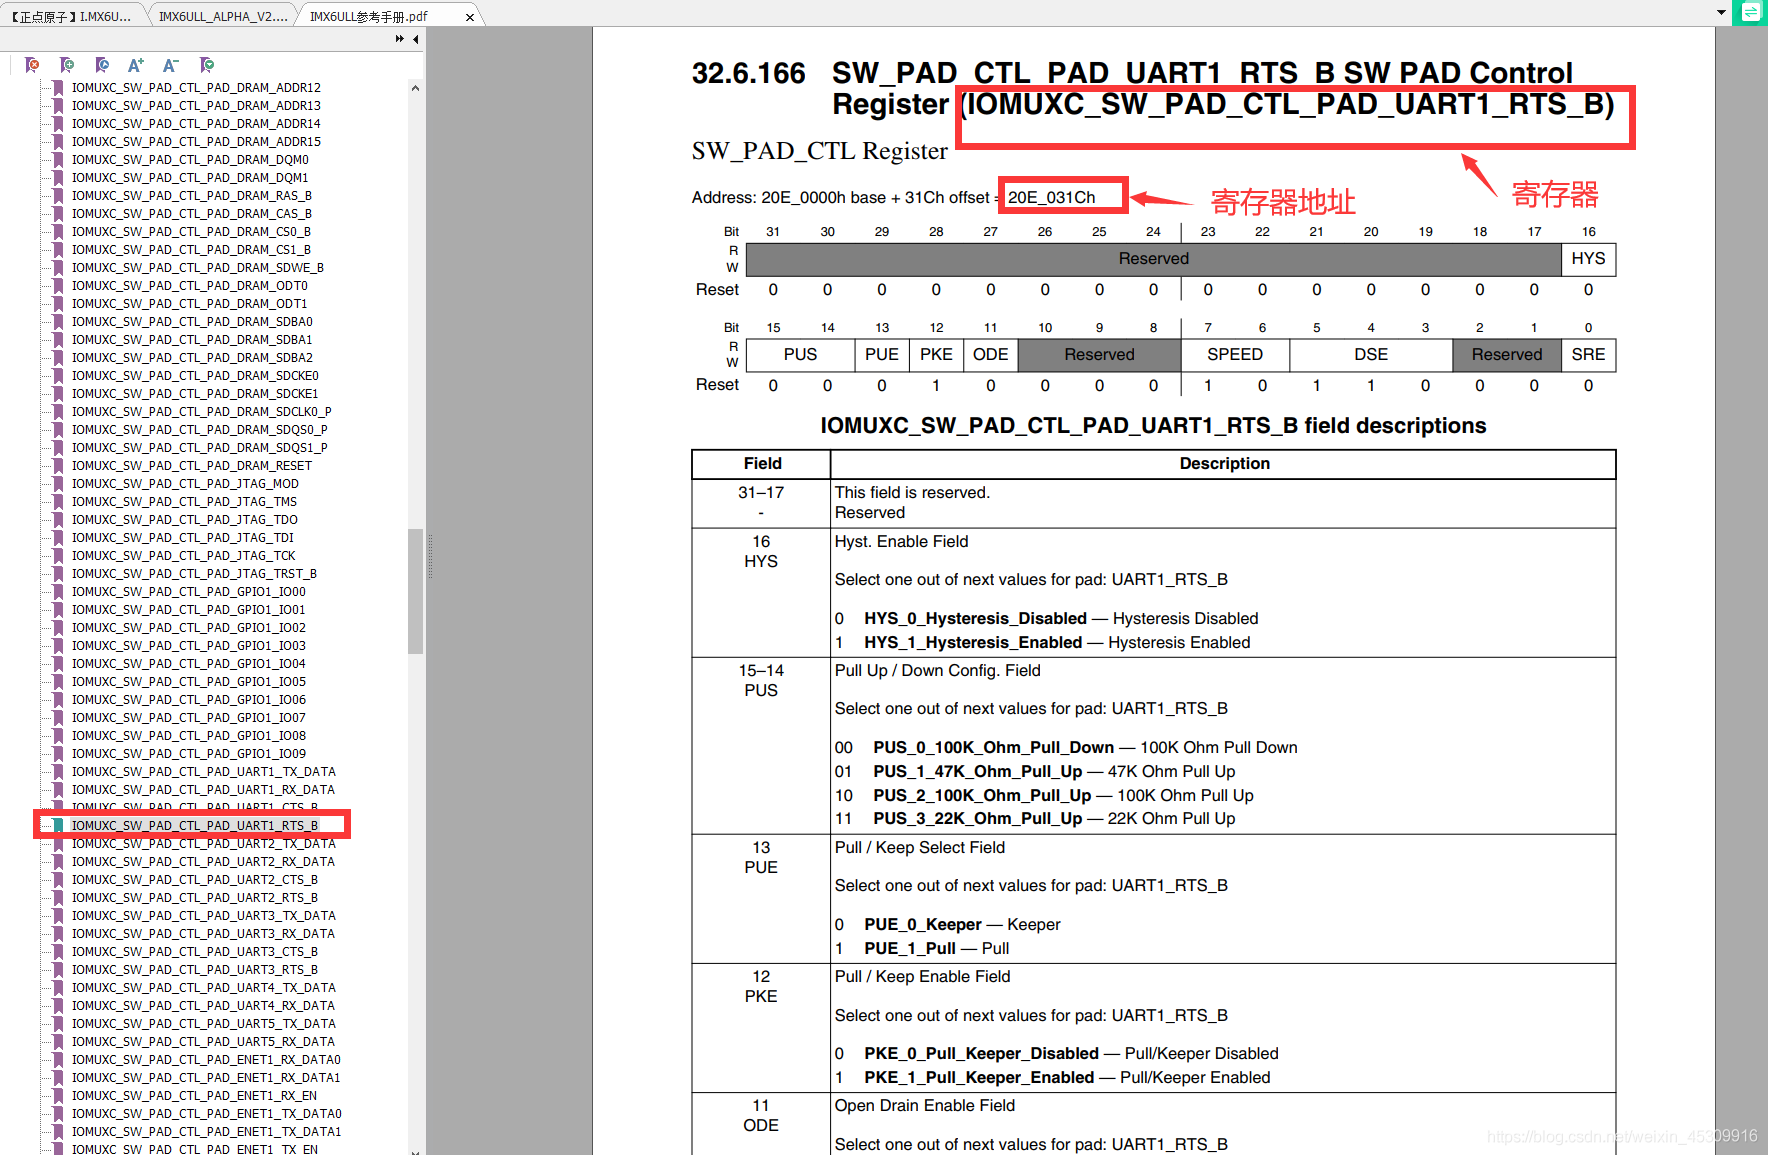Open bookmark IOMUXC_SW_PAD_CTL_PAD_ENET1_TX_DATA0
Screen dimensions: 1768x1155
pos(207,1114)
